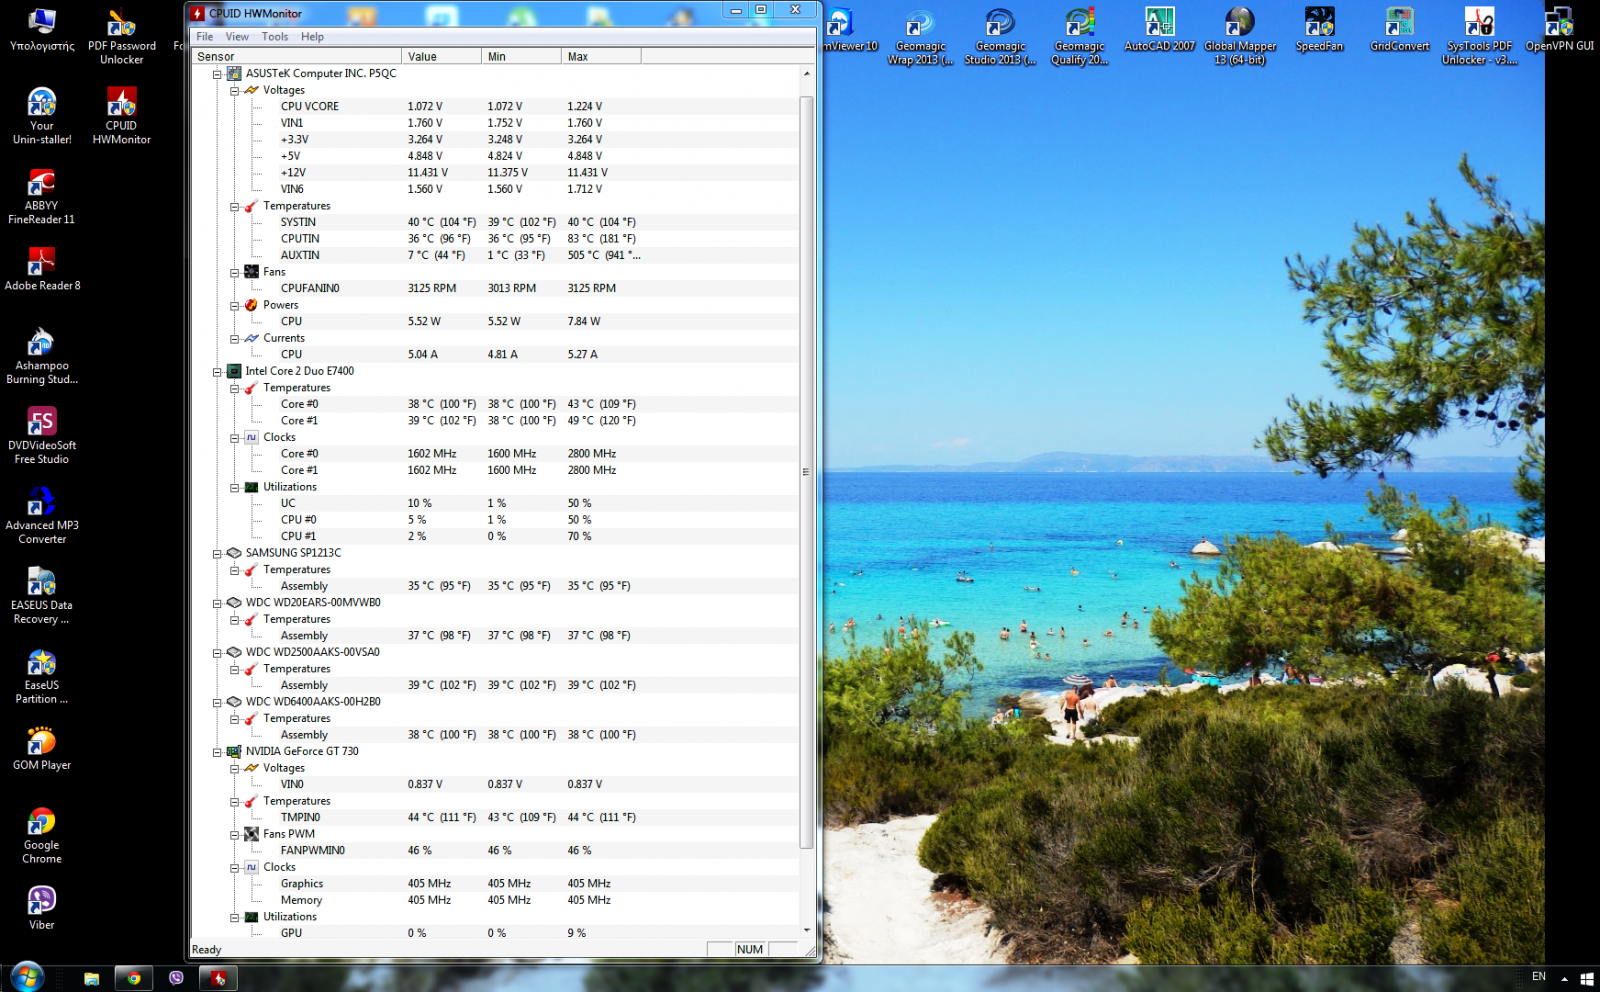The height and width of the screenshot is (992, 1600).
Task: Switch to Chrome on the taskbar
Action: [133, 979]
